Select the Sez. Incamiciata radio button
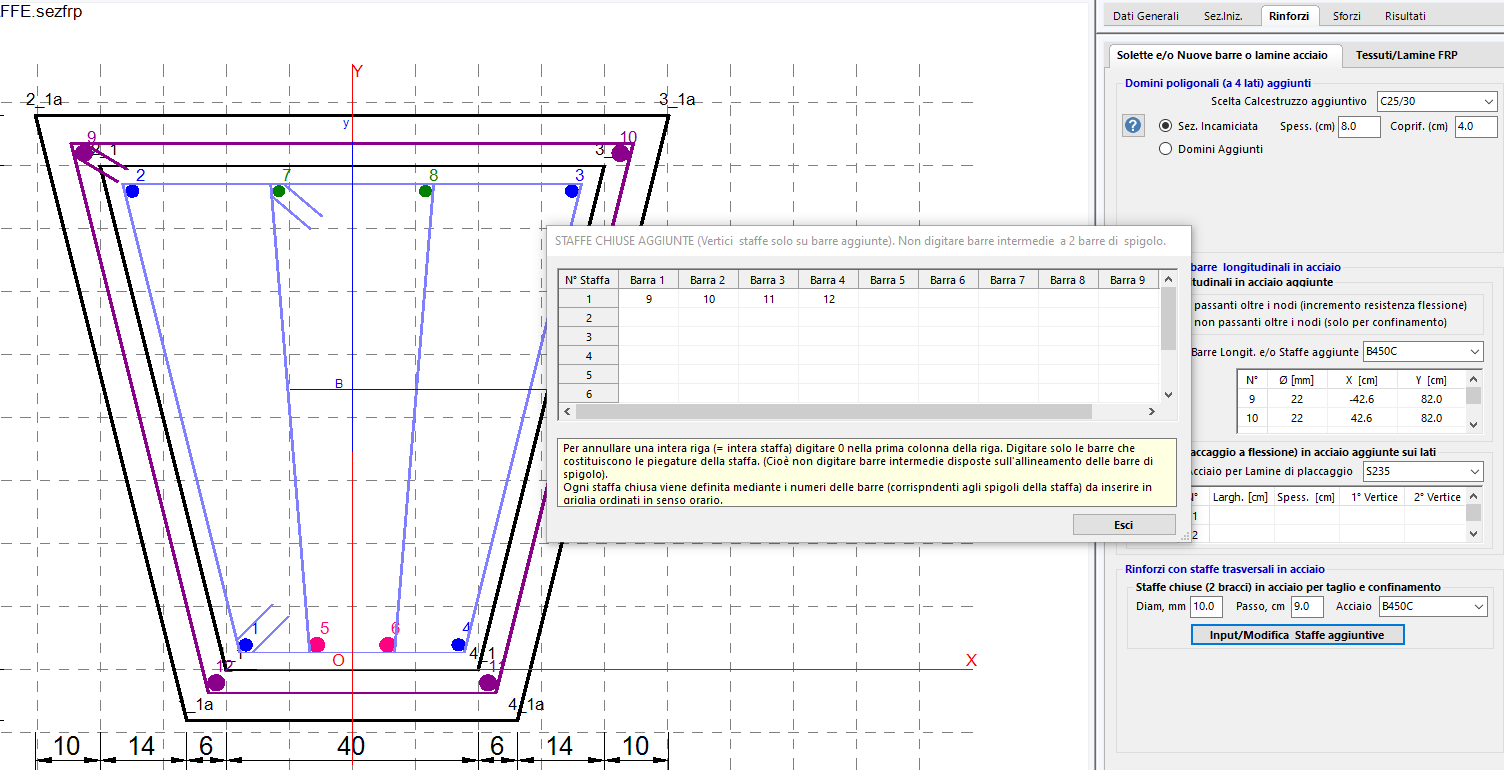 [1165, 126]
